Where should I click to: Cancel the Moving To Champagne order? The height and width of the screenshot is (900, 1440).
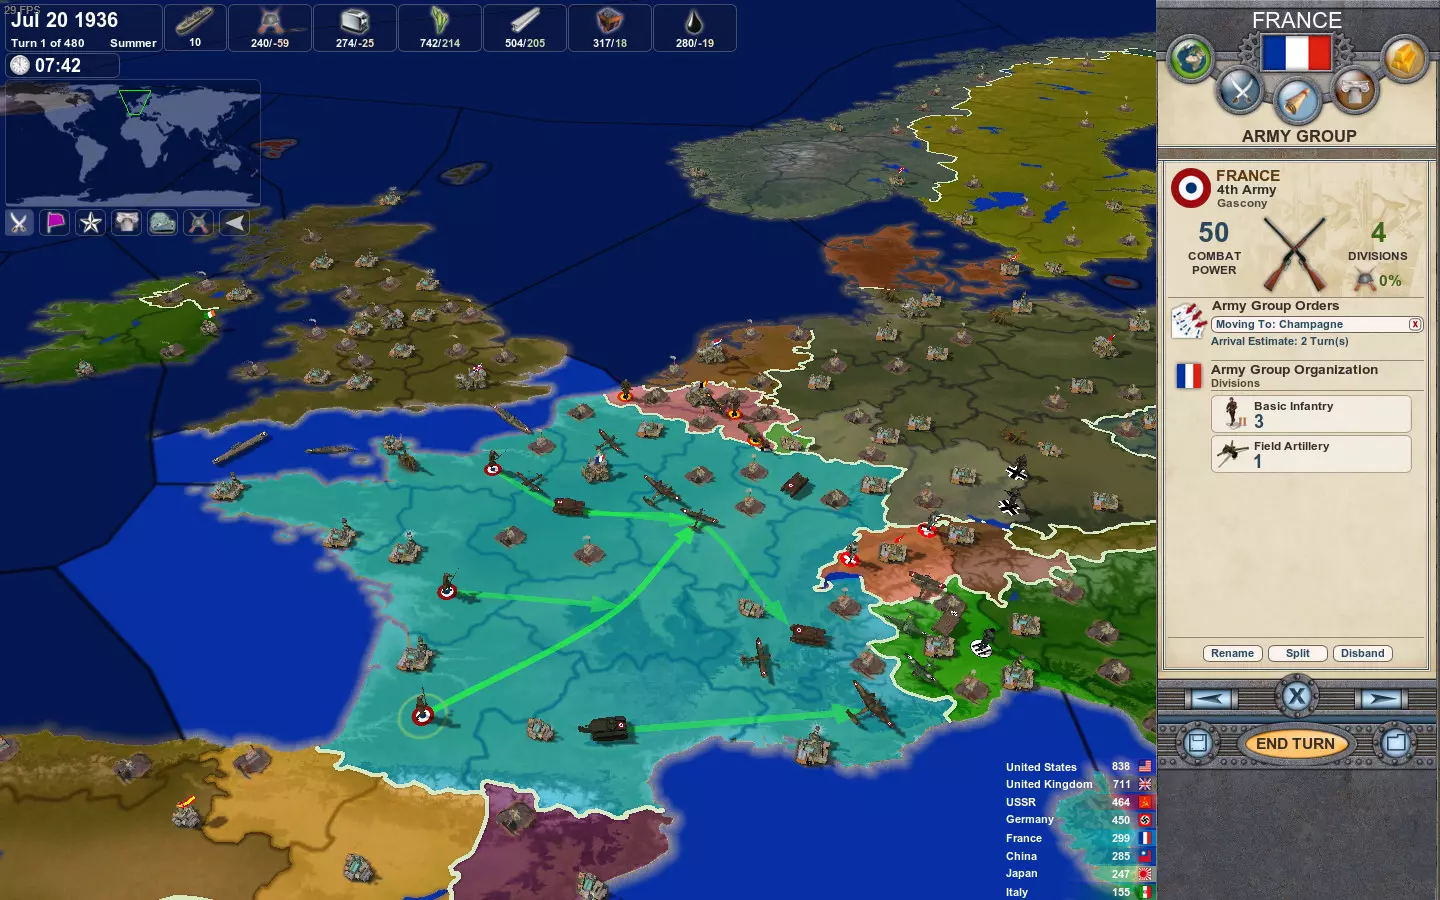click(1415, 324)
